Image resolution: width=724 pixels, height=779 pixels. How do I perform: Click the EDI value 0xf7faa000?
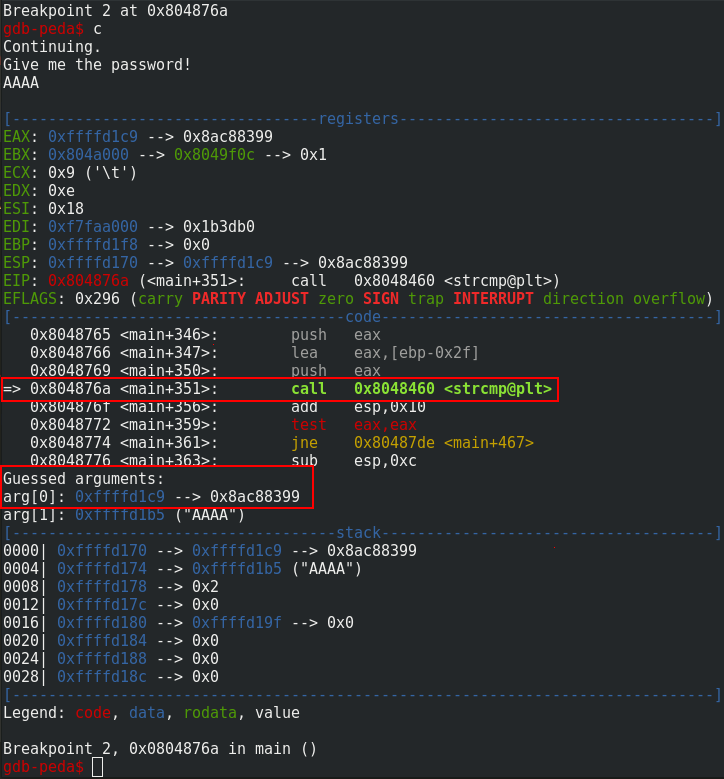point(93,227)
